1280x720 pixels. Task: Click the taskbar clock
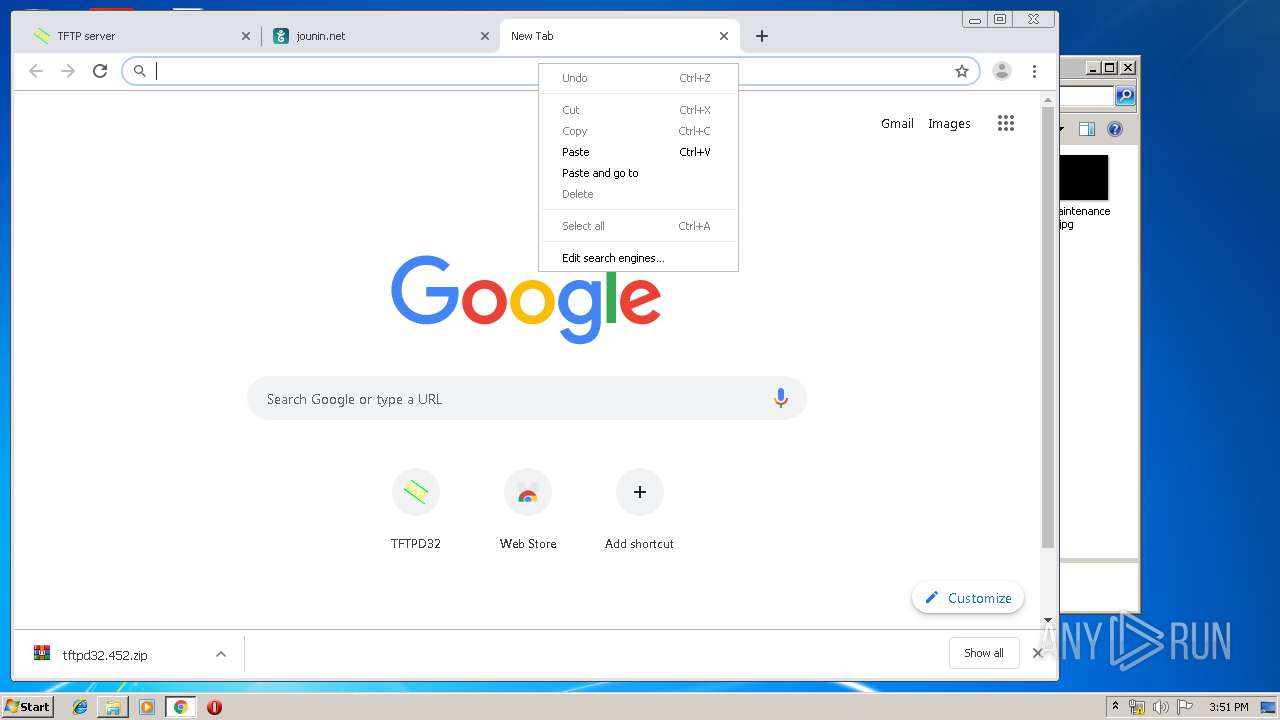pyautogui.click(x=1228, y=707)
